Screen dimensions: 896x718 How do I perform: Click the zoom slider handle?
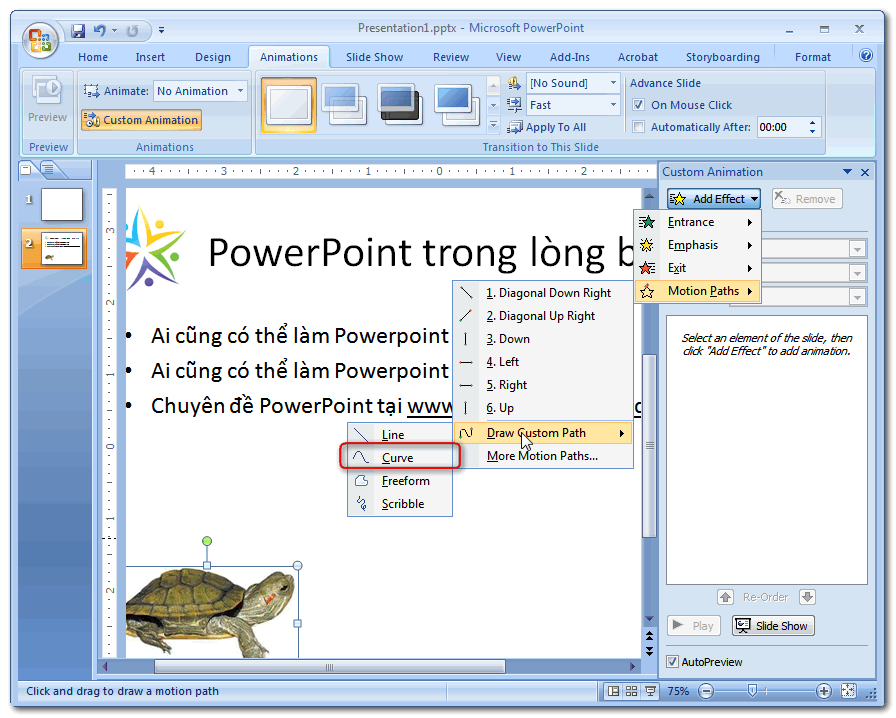click(x=752, y=691)
